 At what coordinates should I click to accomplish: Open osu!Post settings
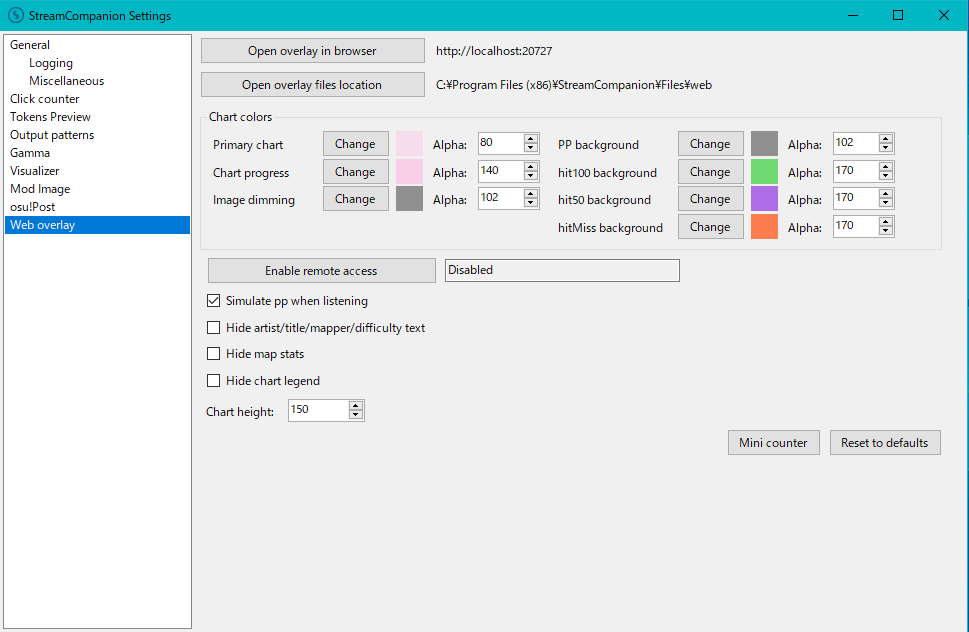[x=32, y=207]
